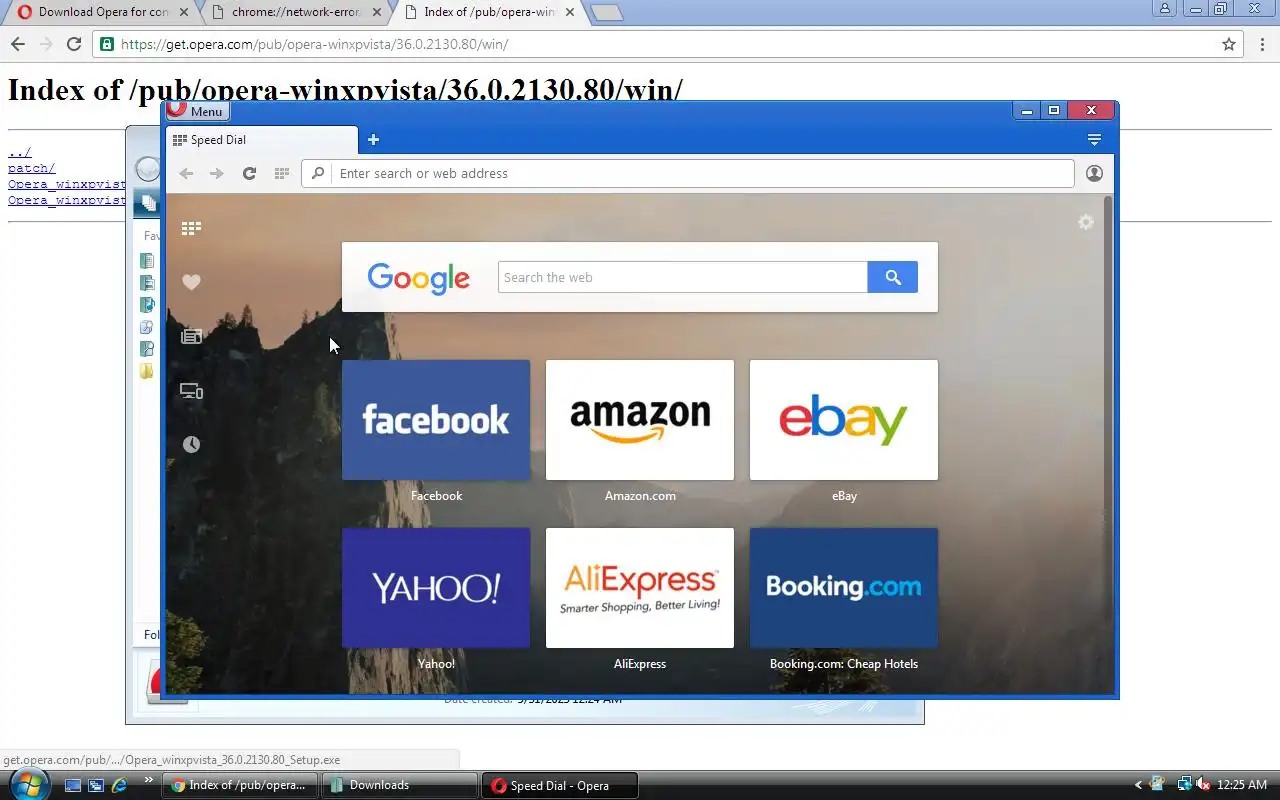
Task: Click the muted volume tray icon
Action: pos(1203,785)
